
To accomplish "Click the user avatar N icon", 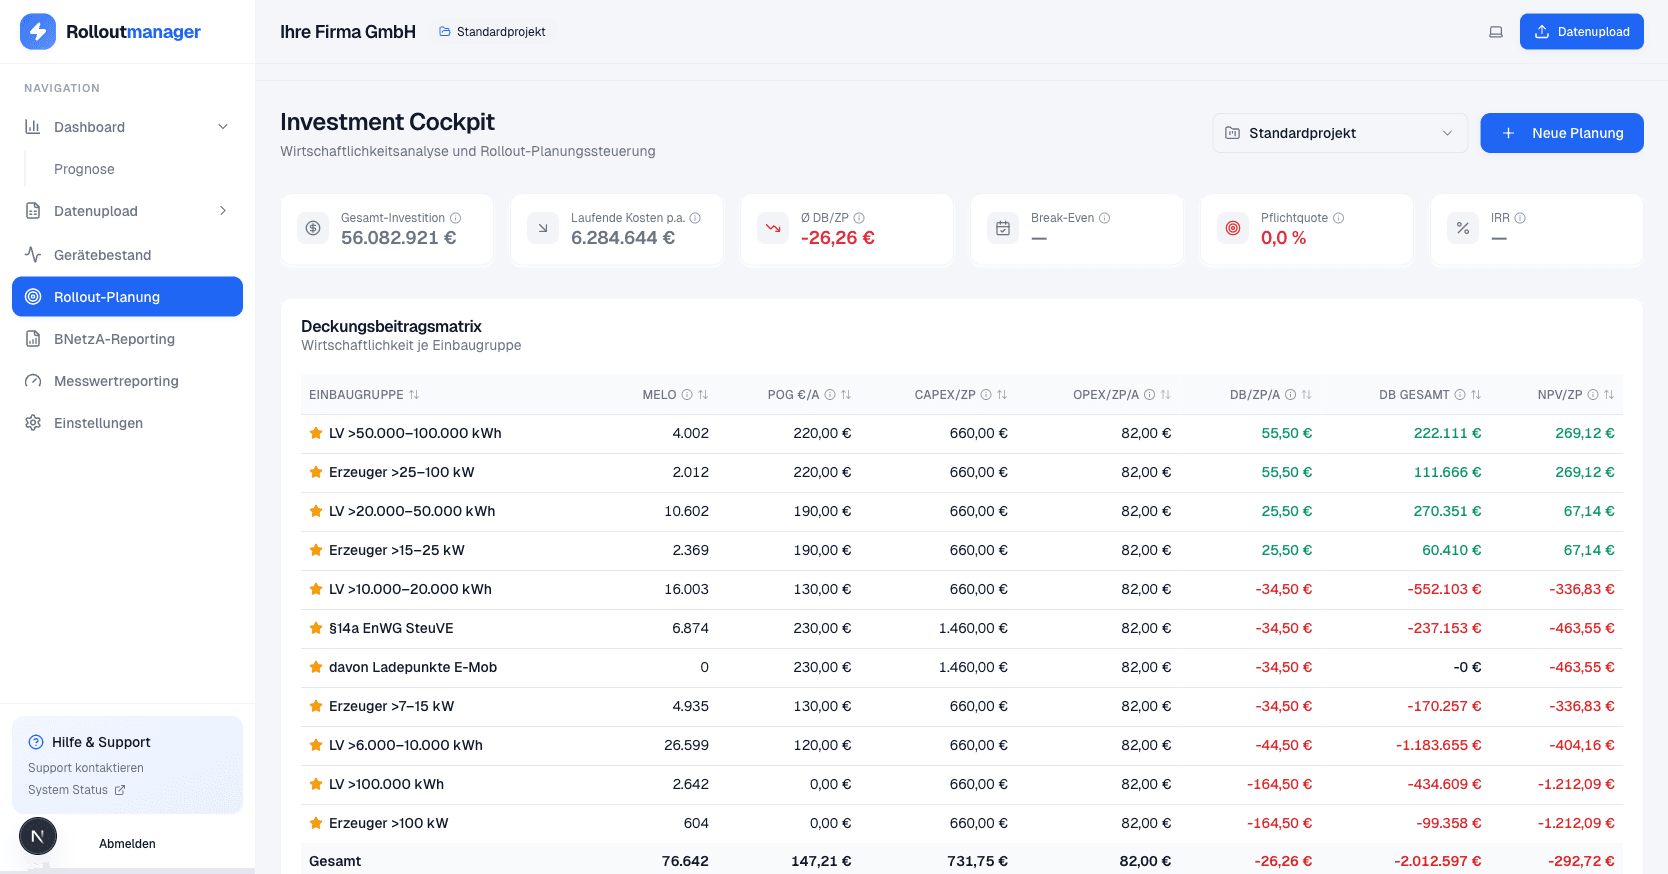I will 38,836.
